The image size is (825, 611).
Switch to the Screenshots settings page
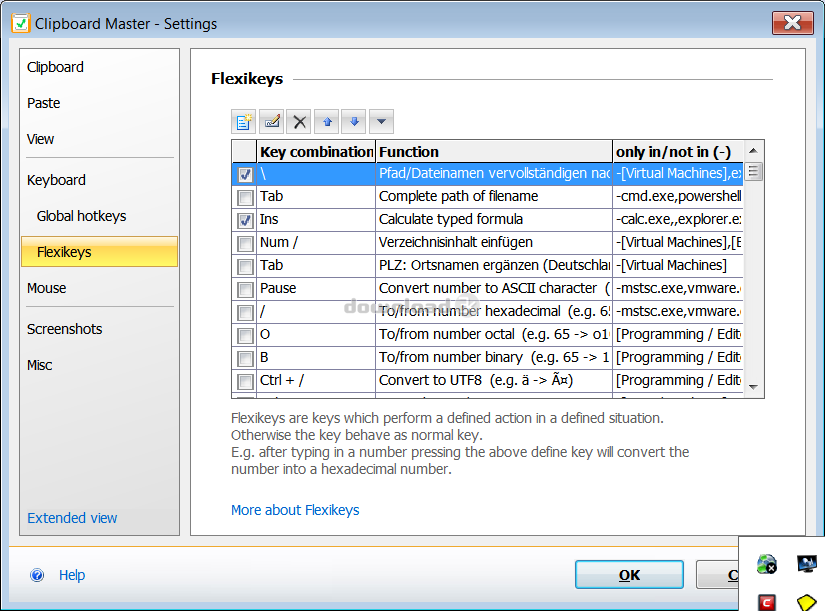coord(65,329)
